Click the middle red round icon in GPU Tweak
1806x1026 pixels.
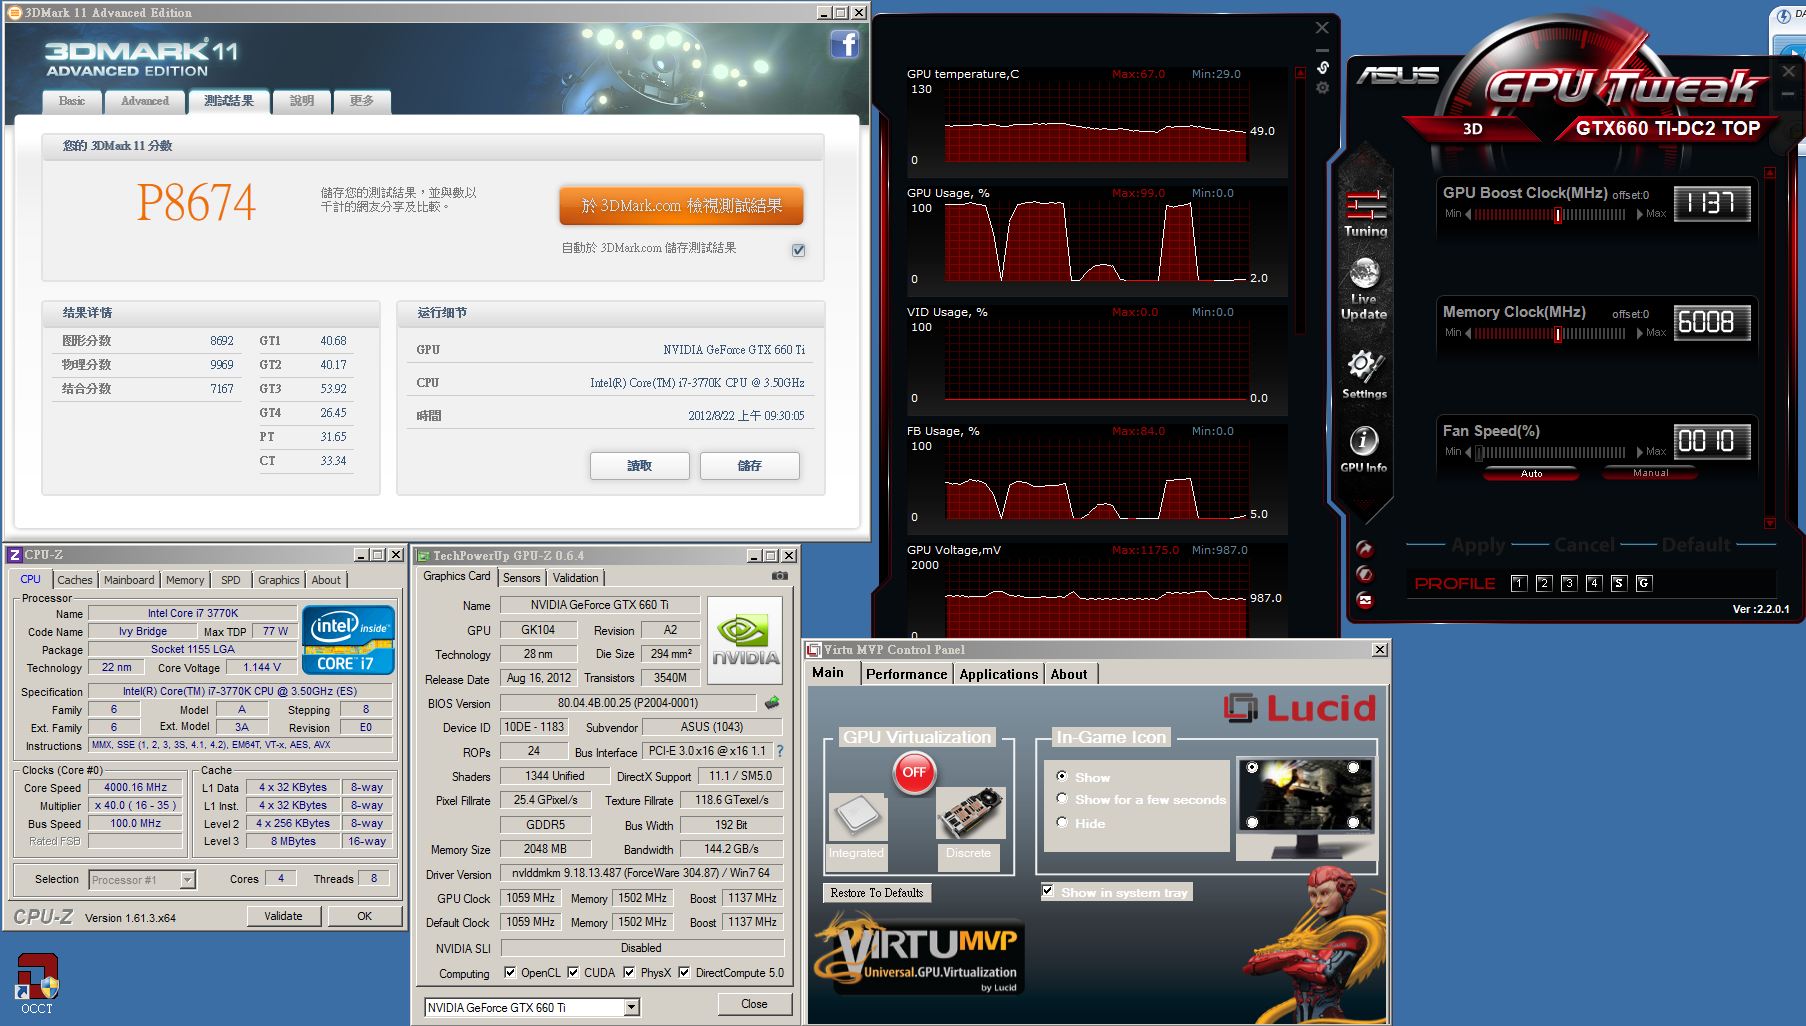(x=1365, y=574)
